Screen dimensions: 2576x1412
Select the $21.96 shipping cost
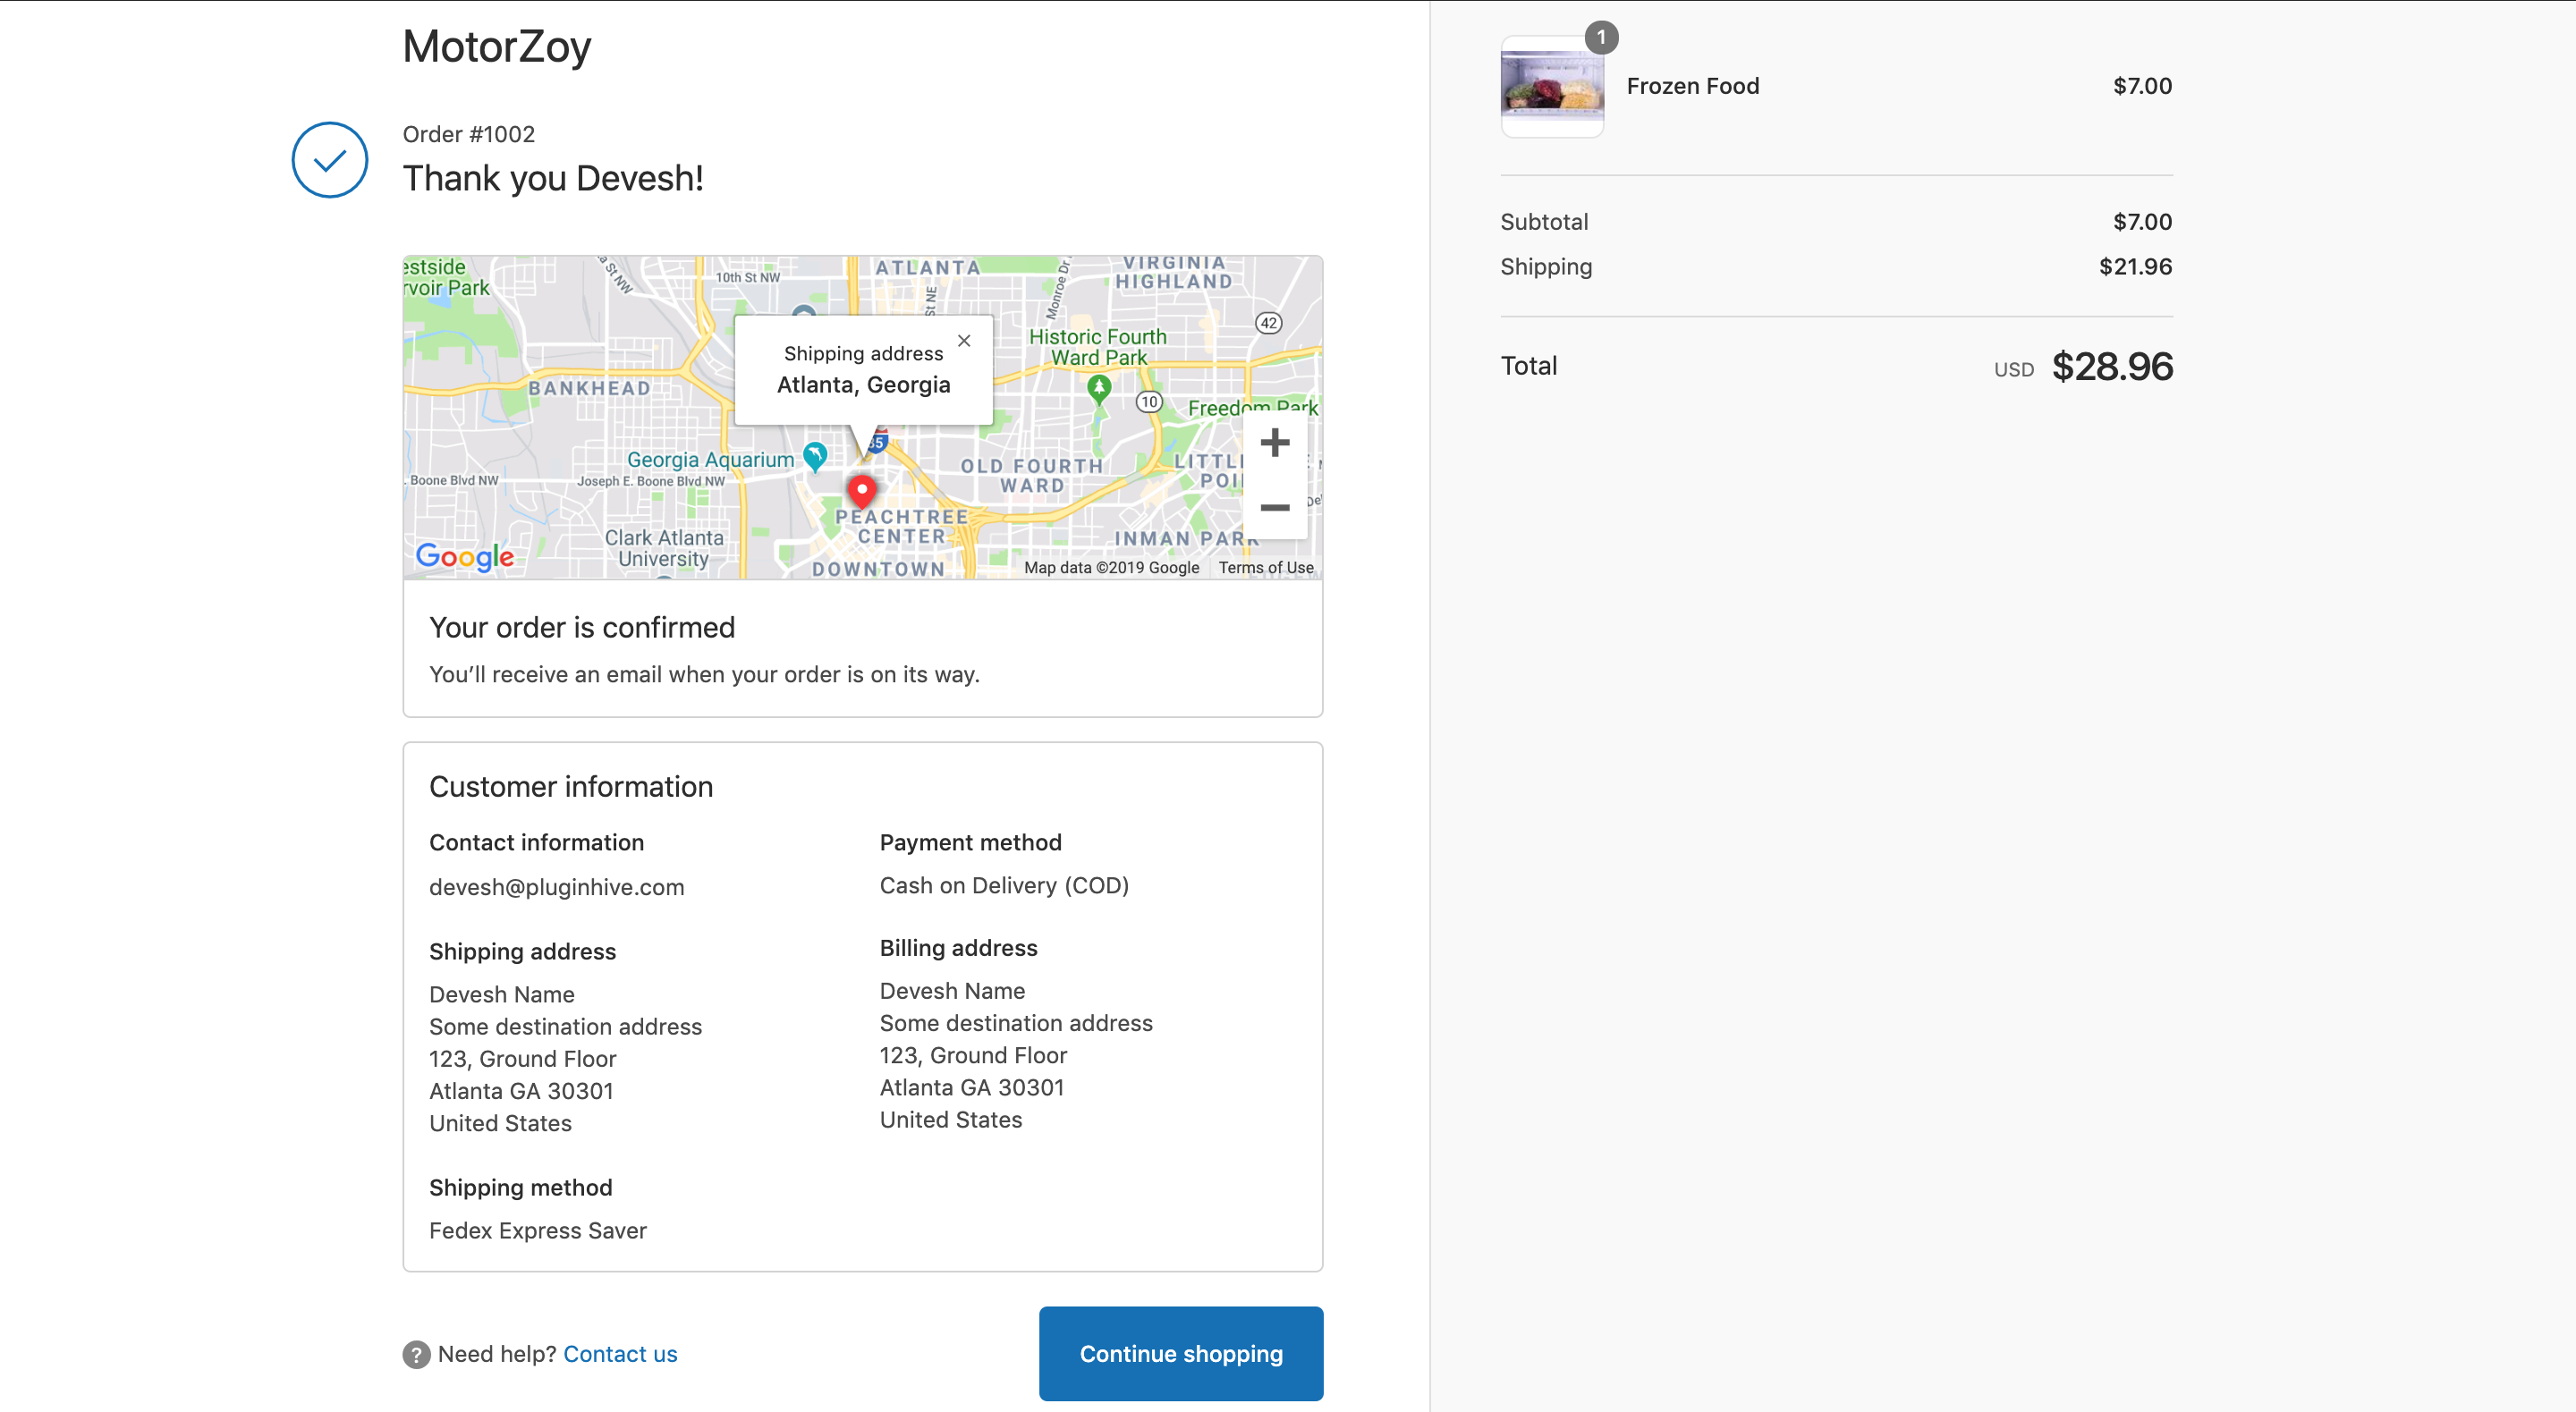(x=2135, y=267)
